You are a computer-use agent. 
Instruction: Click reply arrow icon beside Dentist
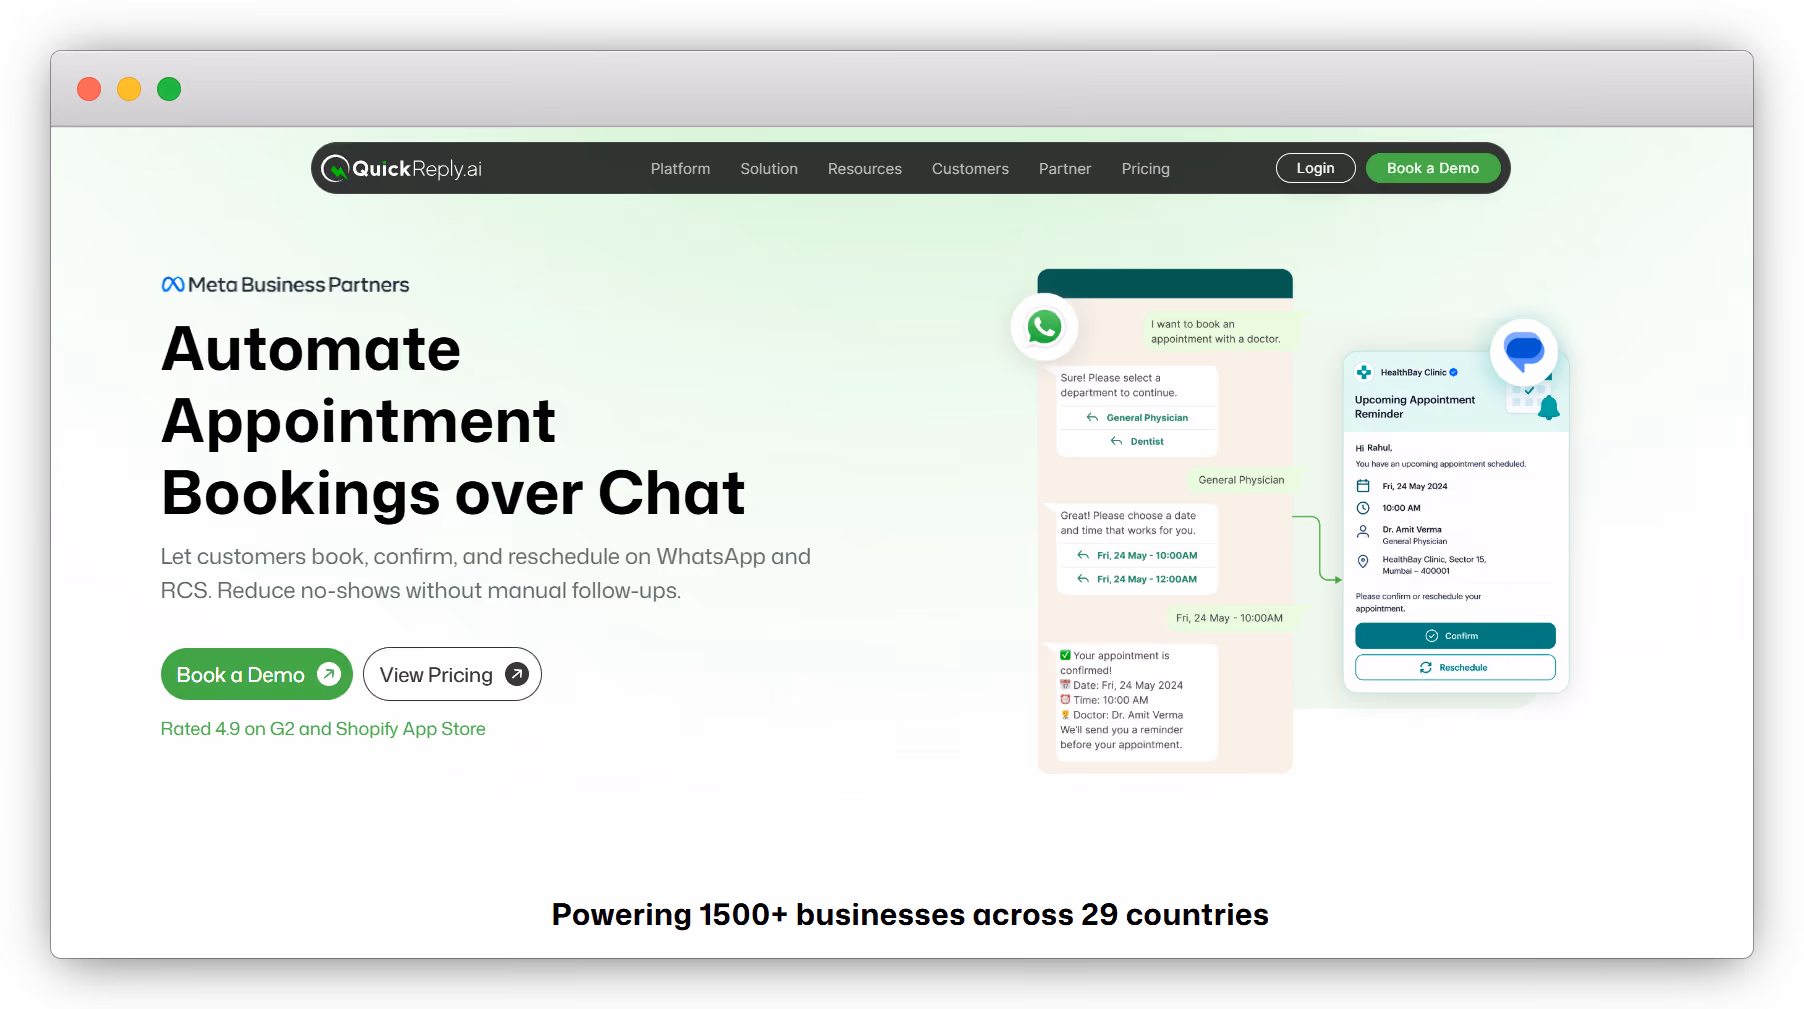[x=1116, y=441]
